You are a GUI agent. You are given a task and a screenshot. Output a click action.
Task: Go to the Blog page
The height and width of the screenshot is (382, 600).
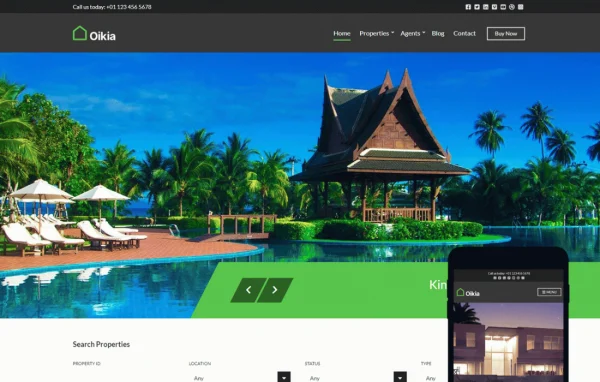[x=438, y=34]
